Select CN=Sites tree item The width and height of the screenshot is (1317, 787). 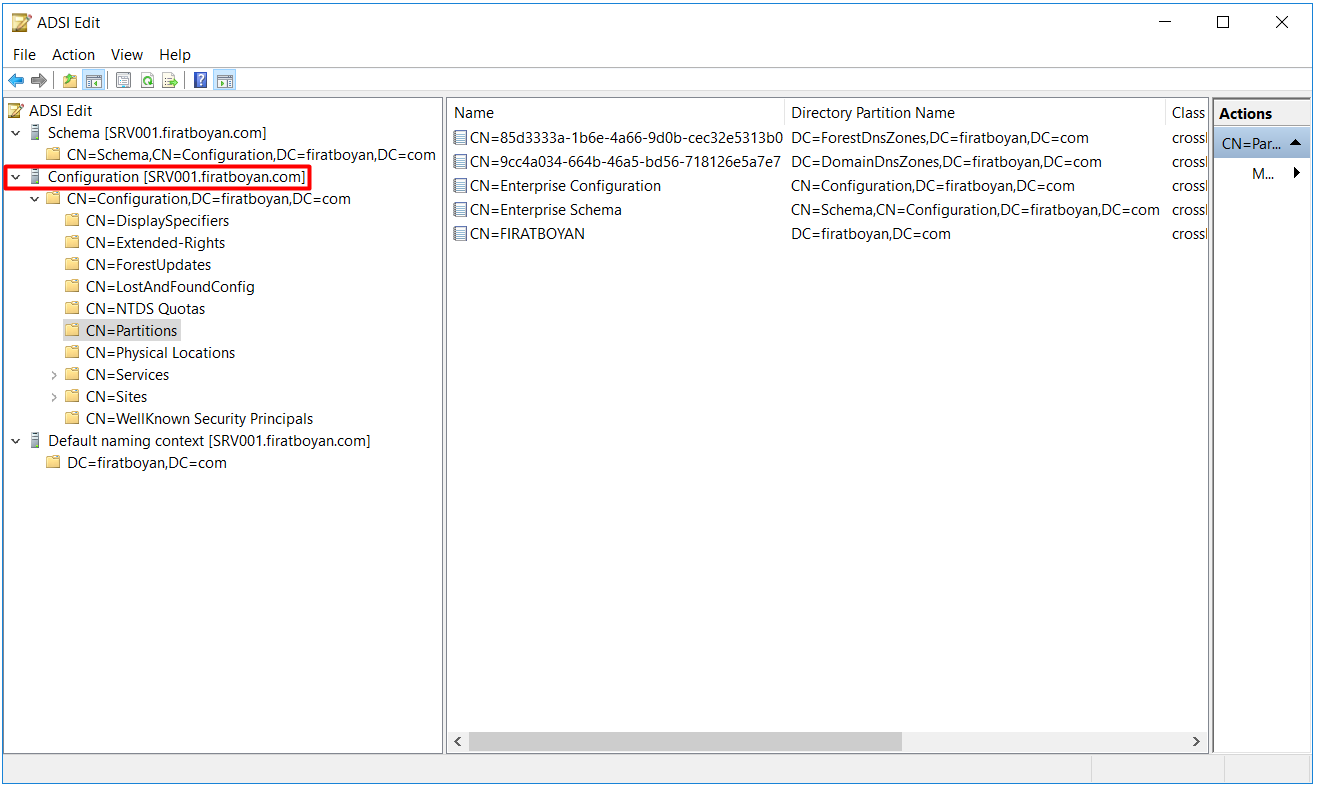click(x=116, y=397)
